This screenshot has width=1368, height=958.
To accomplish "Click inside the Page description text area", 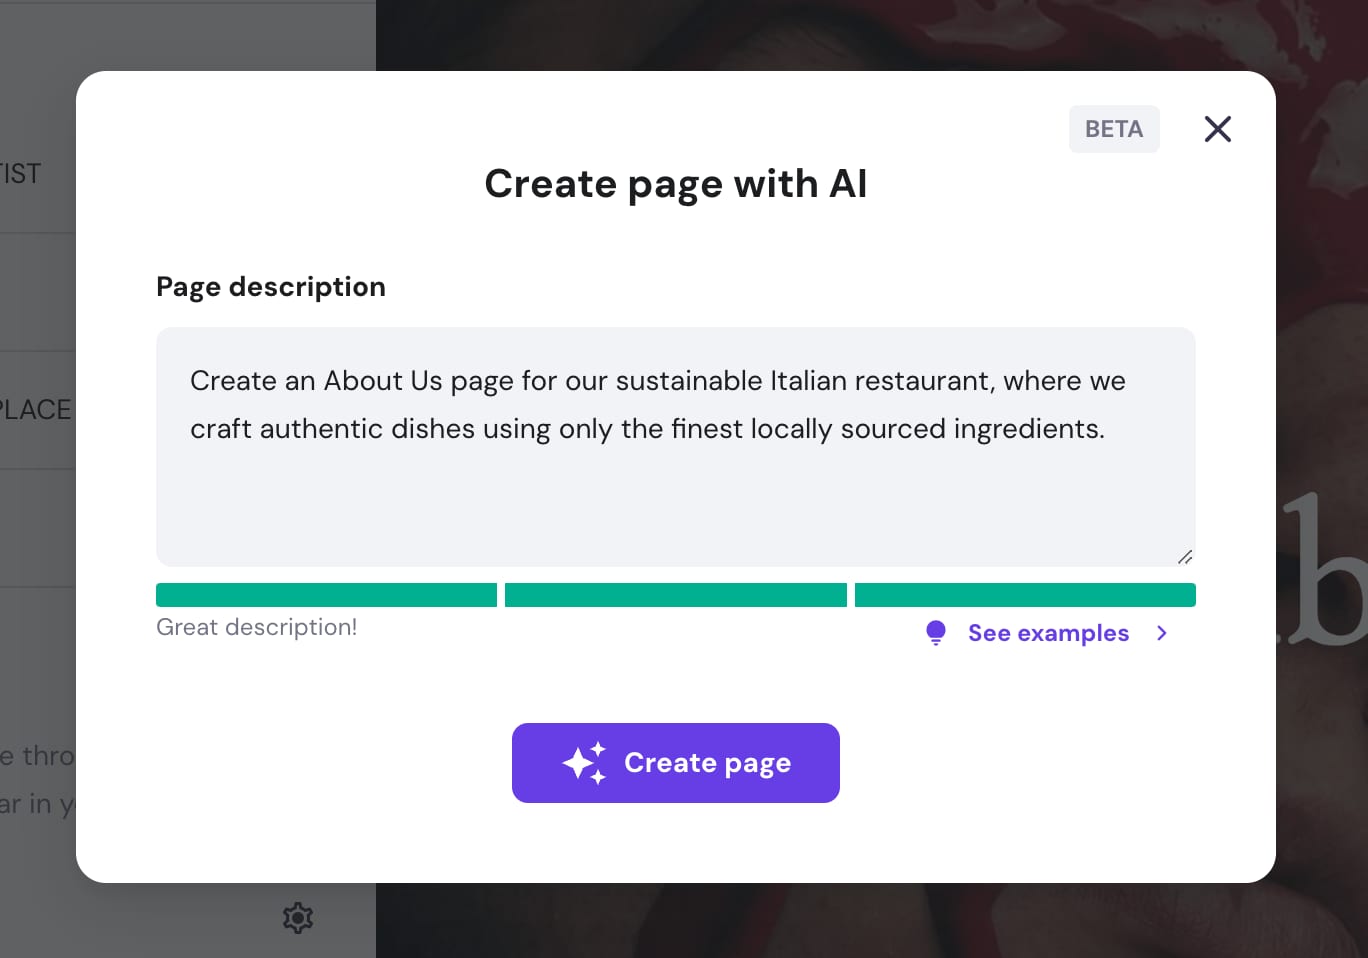I will point(675,447).
